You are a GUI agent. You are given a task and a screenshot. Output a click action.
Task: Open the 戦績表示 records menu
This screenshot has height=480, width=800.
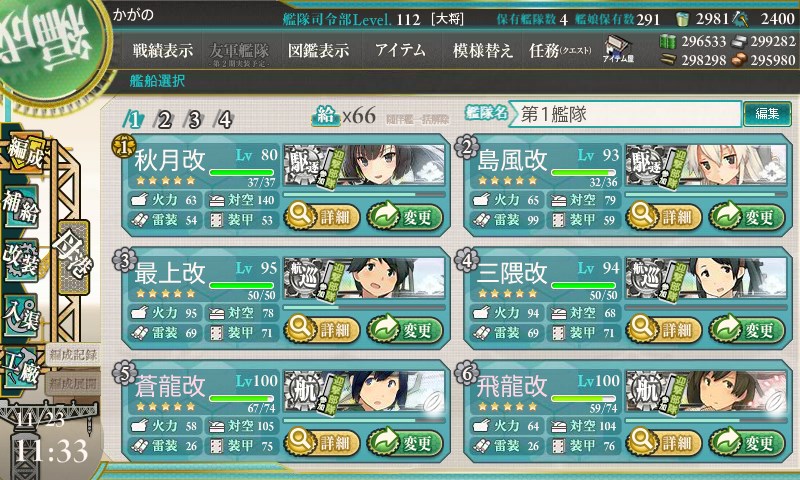point(163,50)
